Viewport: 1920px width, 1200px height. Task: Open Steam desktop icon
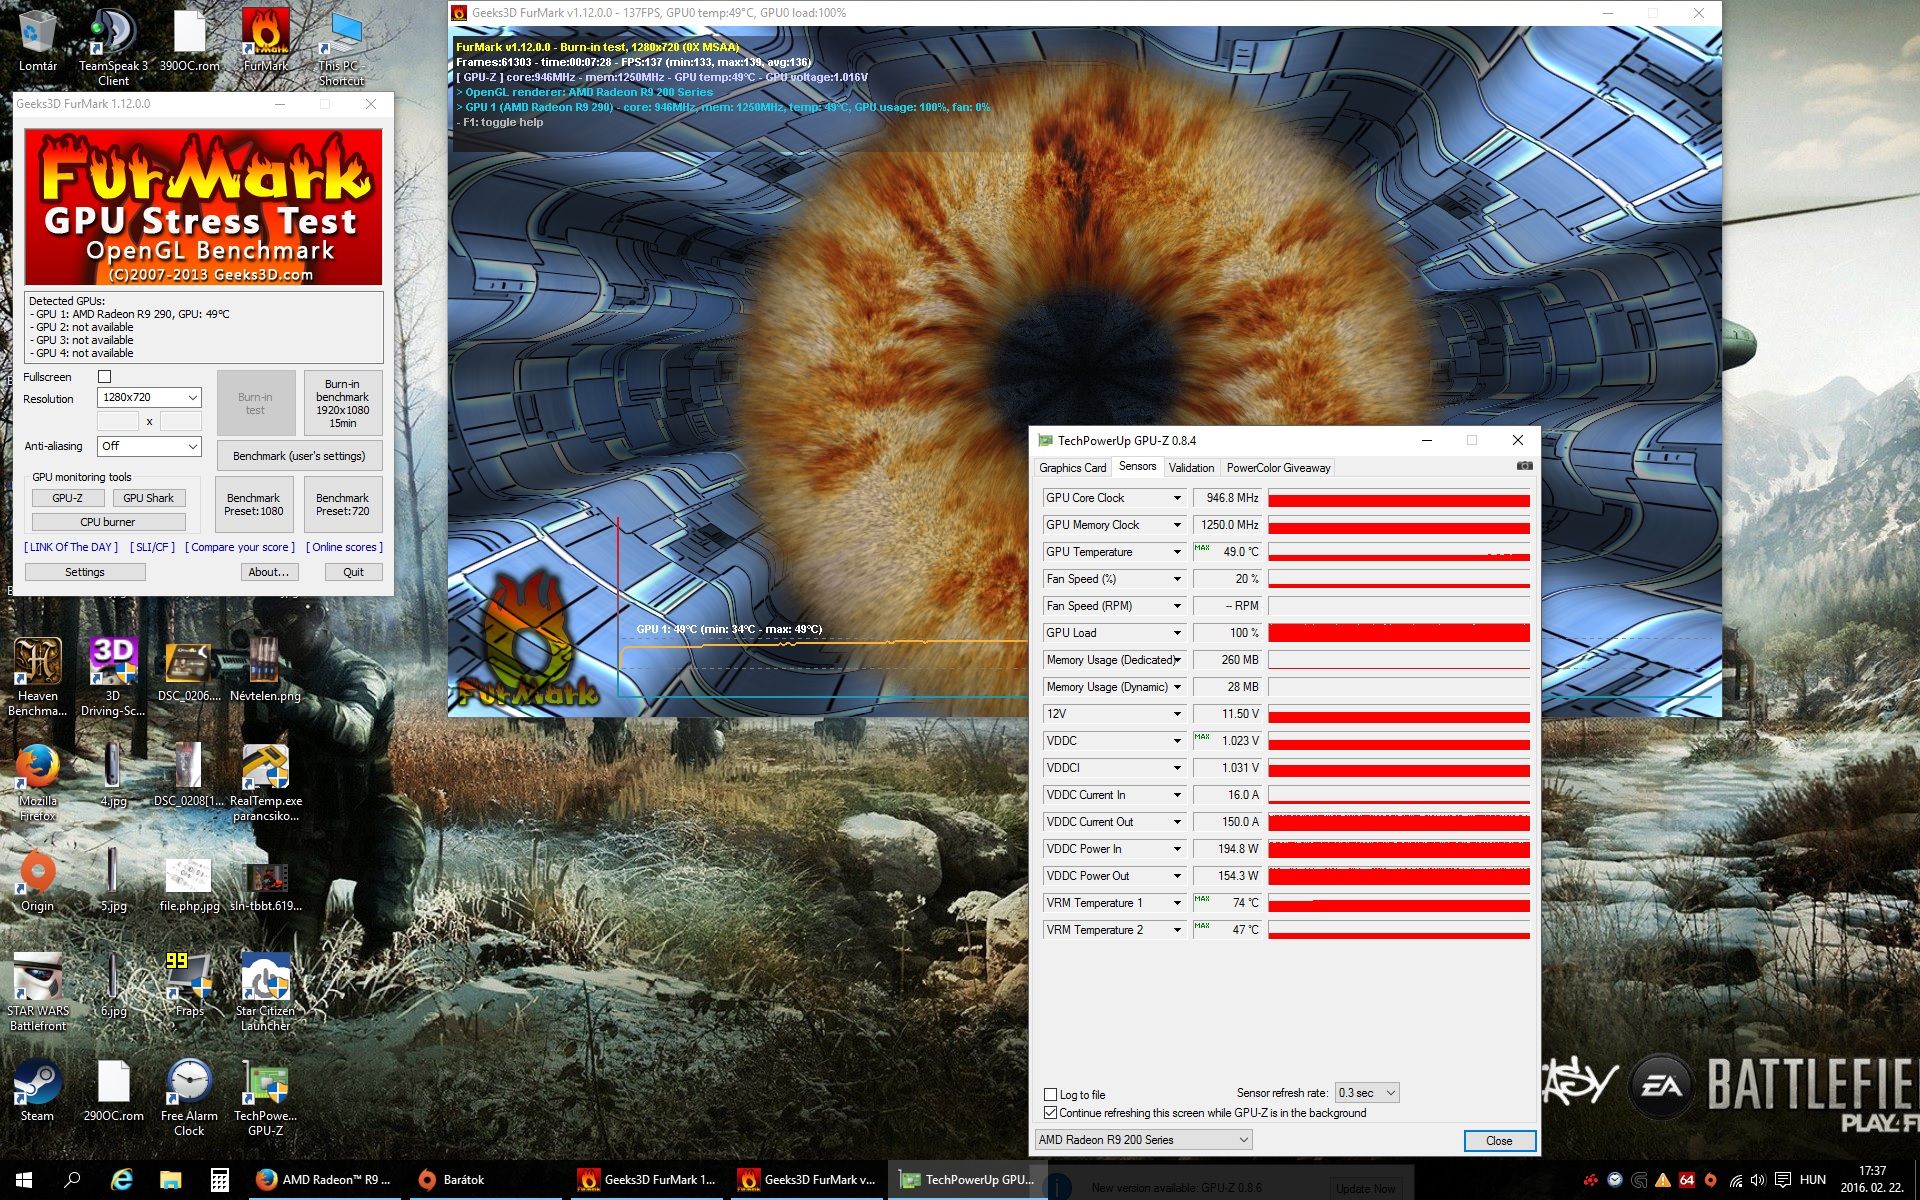37,1090
